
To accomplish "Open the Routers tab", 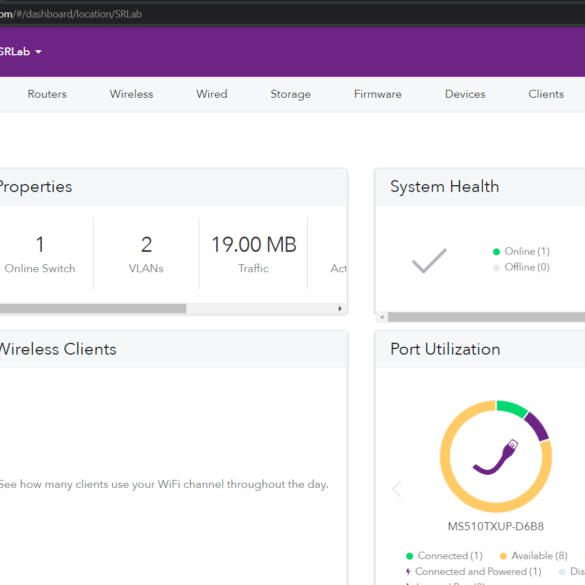I will (x=47, y=94).
